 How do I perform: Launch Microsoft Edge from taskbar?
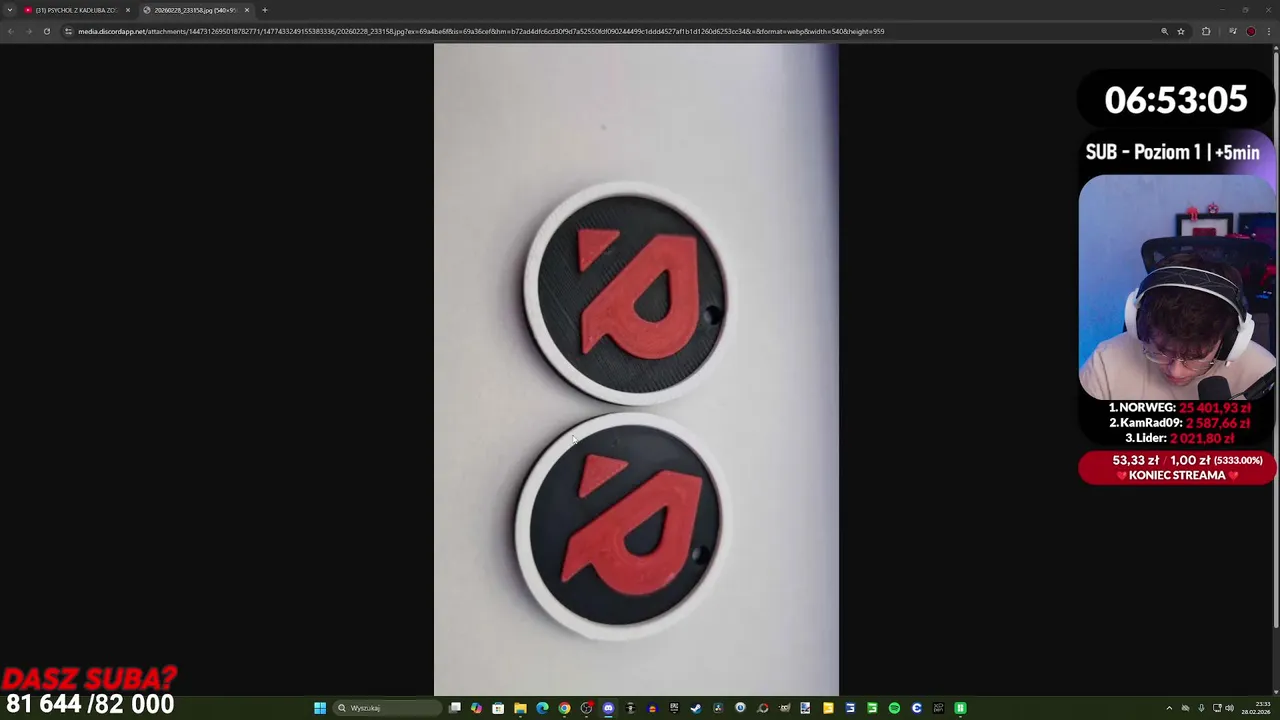click(542, 708)
